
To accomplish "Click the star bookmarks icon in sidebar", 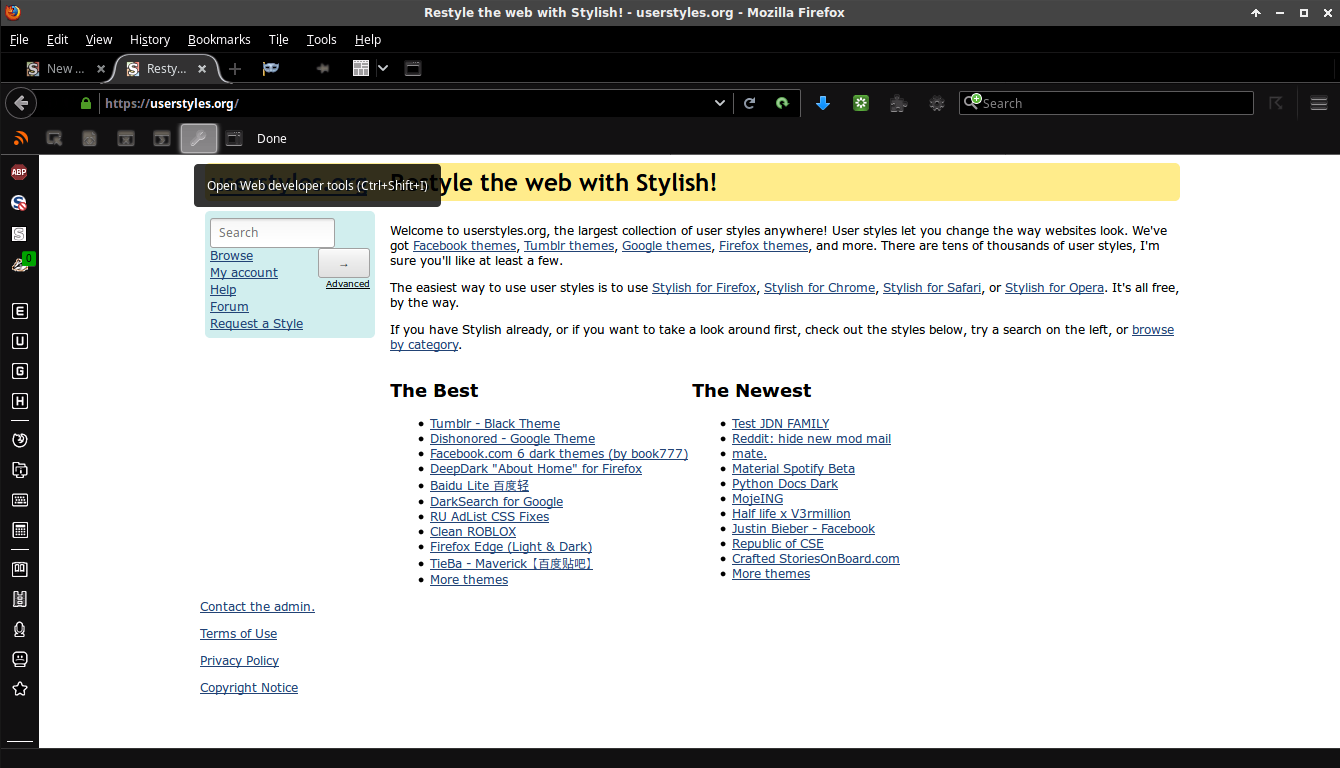I will [x=19, y=689].
